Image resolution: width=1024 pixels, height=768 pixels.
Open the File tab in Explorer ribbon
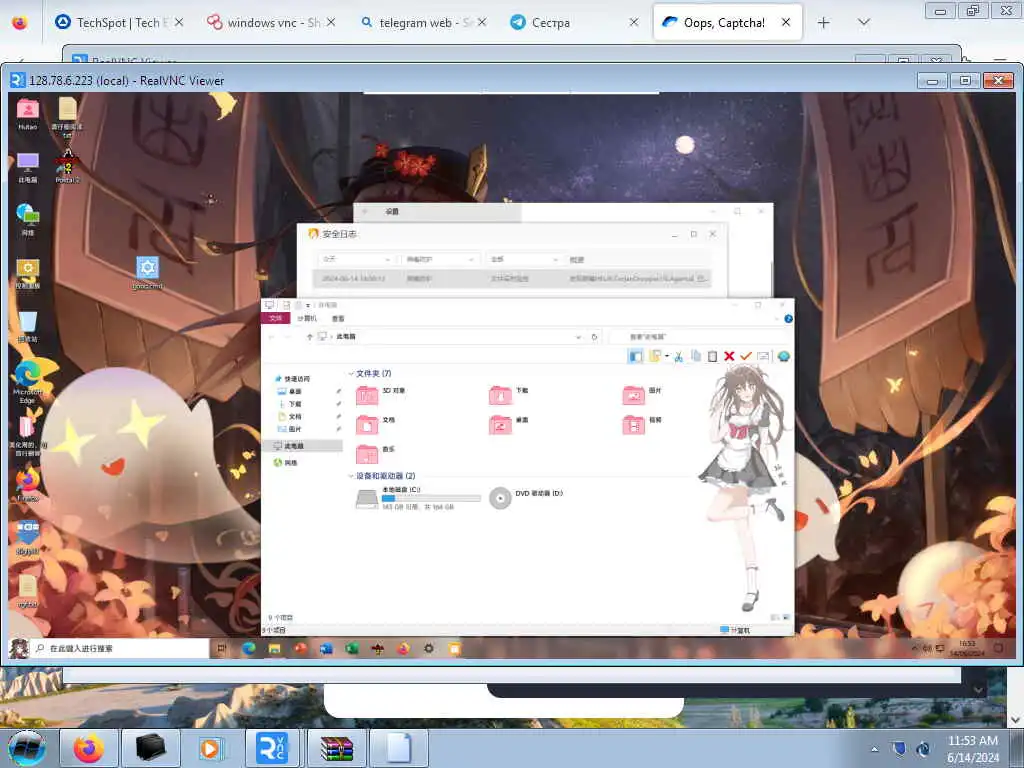[276, 319]
